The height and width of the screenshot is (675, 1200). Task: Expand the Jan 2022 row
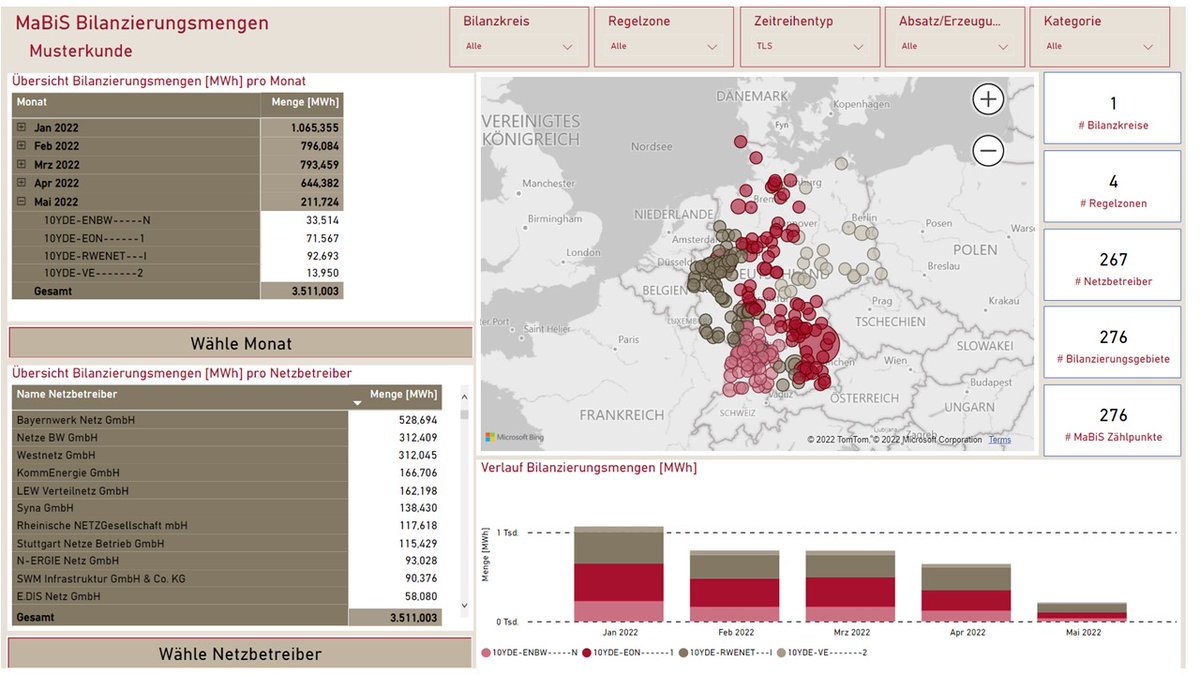pyautogui.click(x=22, y=128)
